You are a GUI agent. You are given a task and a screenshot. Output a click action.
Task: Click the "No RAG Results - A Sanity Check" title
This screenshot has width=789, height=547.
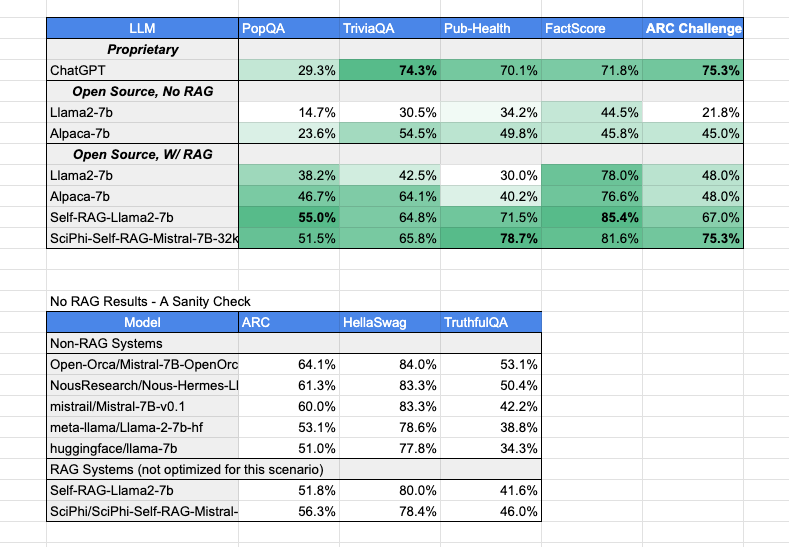coord(150,301)
